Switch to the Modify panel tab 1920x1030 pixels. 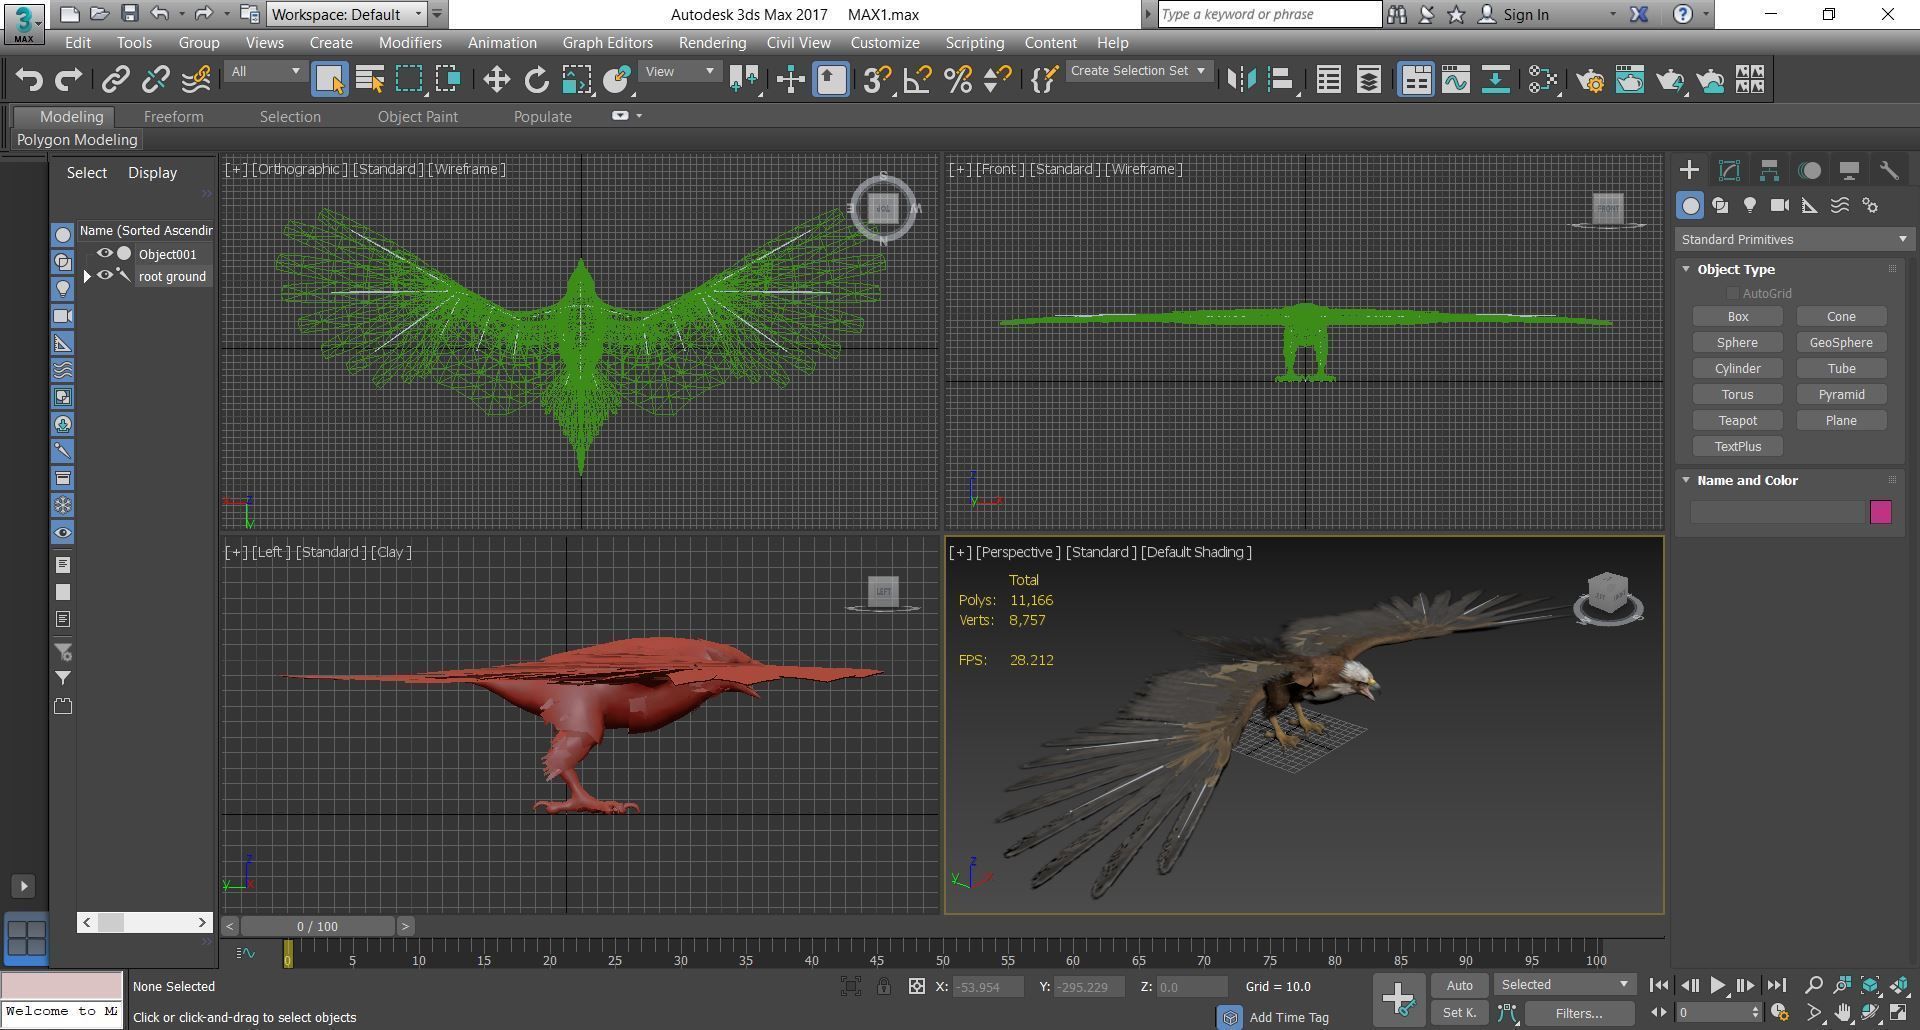coord(1729,170)
